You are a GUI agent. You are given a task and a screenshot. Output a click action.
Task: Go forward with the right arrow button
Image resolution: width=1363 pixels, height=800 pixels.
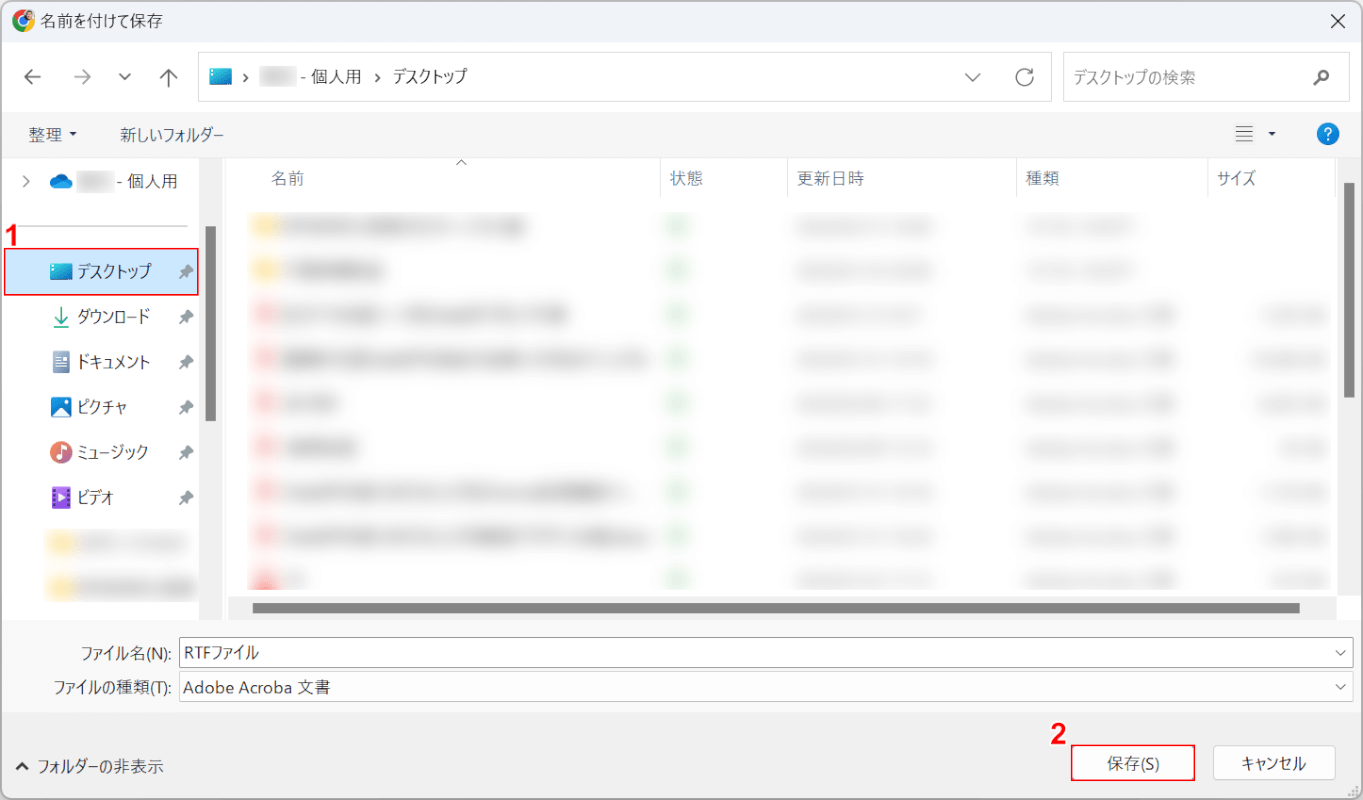(82, 77)
